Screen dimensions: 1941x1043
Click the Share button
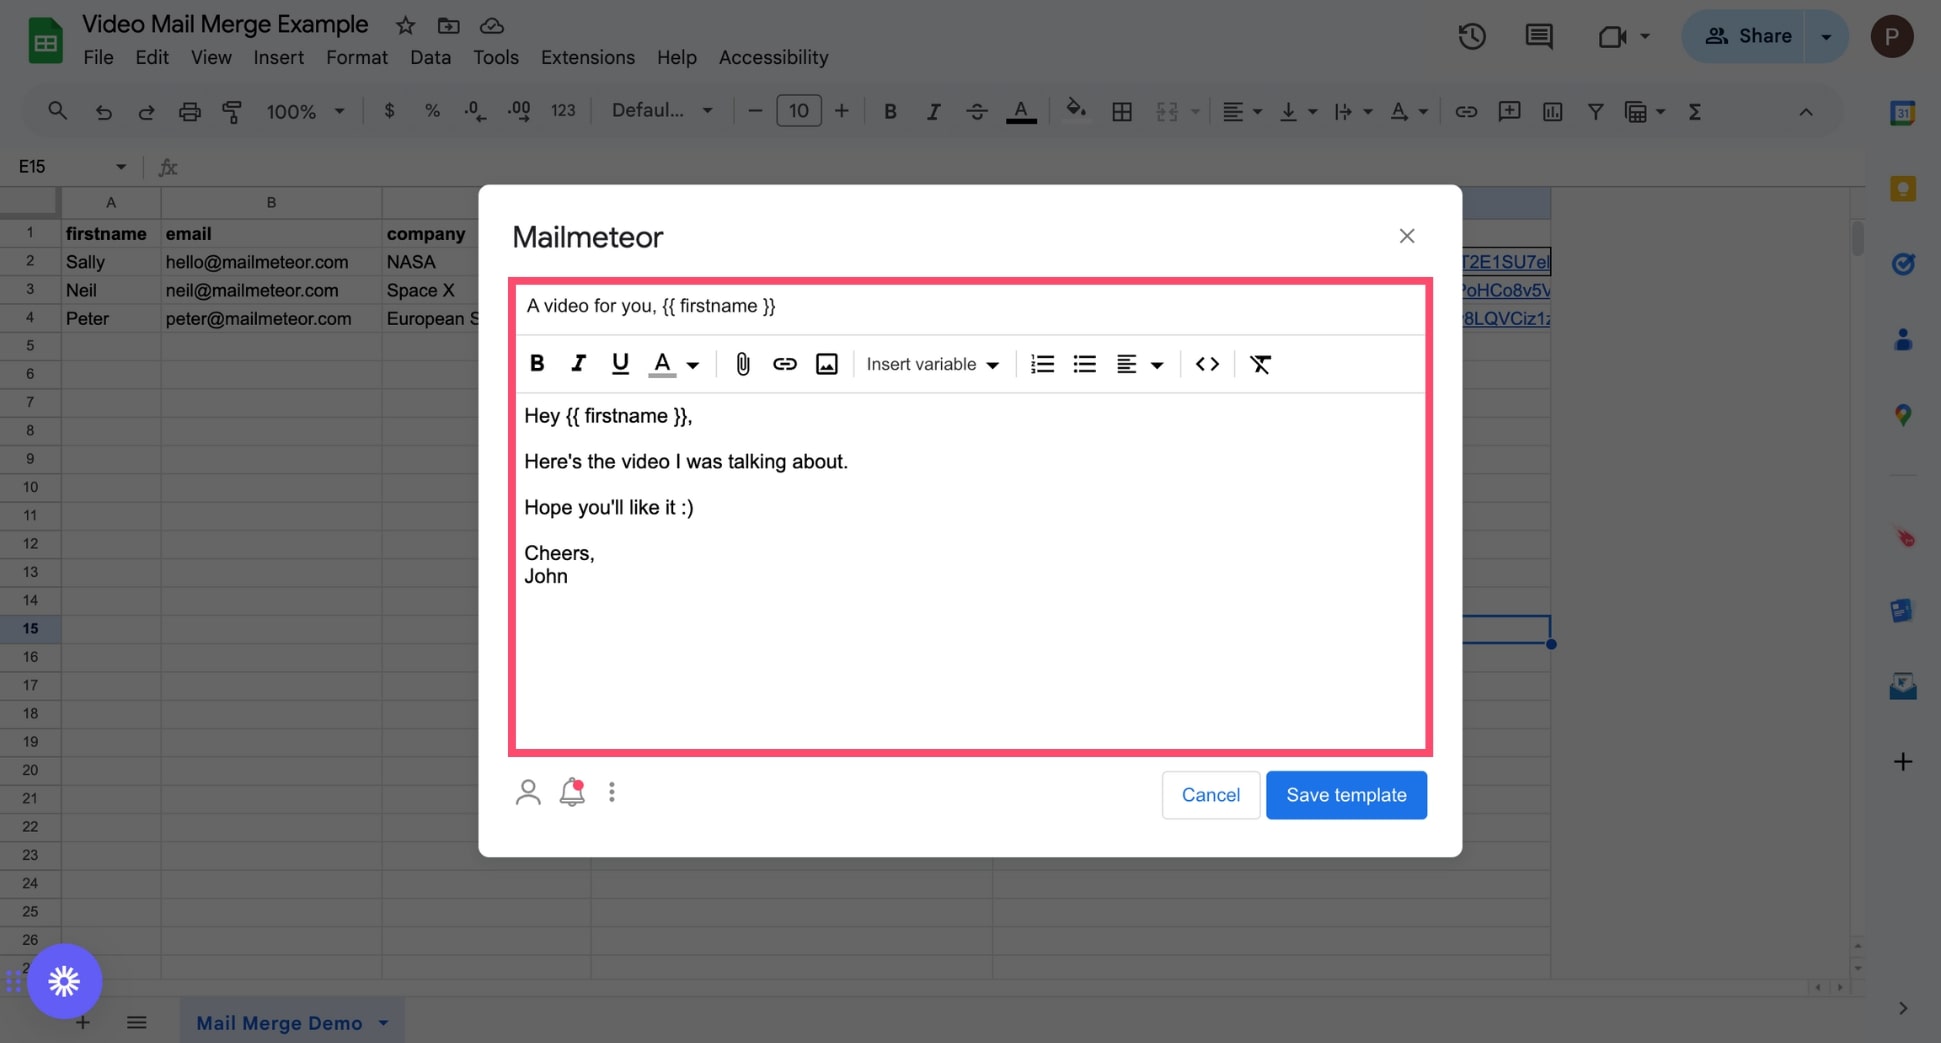(1746, 36)
